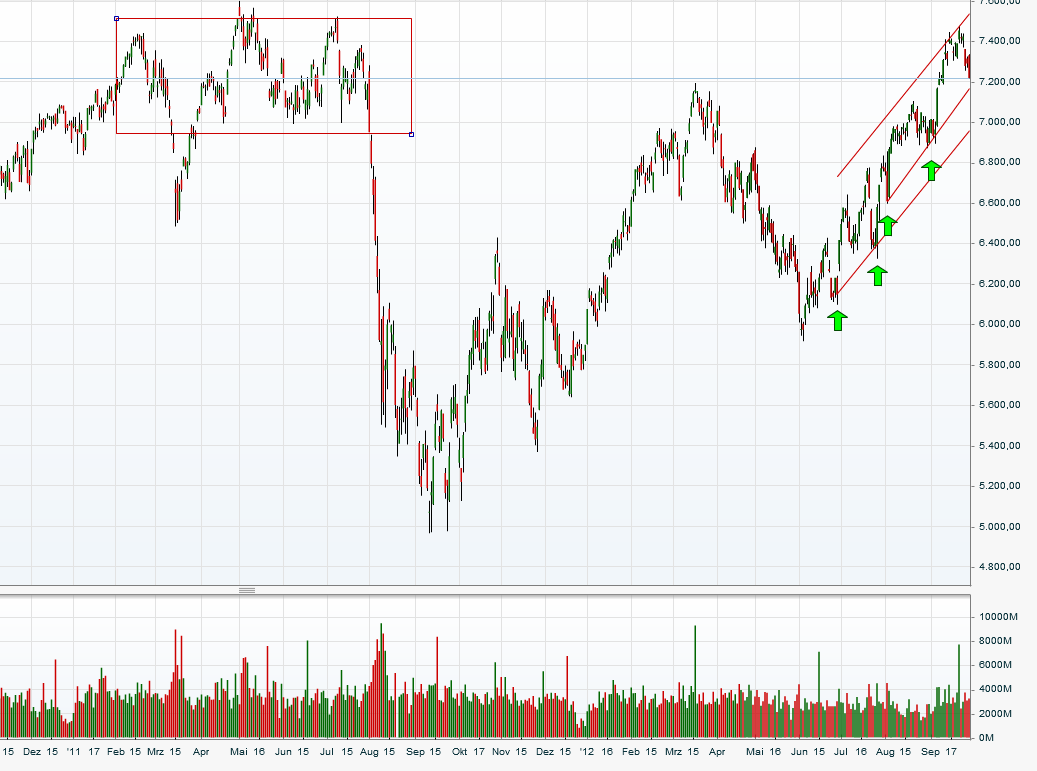The image size is (1037, 771).
Task: Click the 7.400,00 price axis label
Action: 999,41
